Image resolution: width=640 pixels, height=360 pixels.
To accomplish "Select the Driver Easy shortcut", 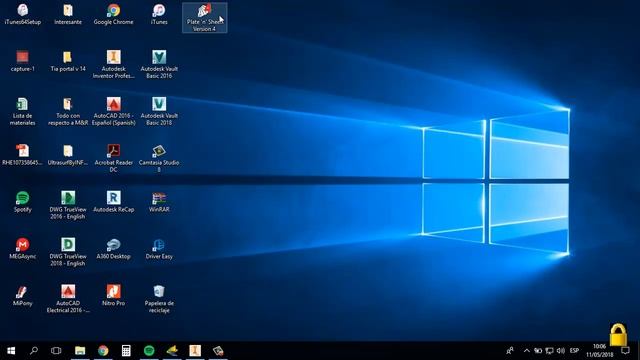I will tap(159, 249).
